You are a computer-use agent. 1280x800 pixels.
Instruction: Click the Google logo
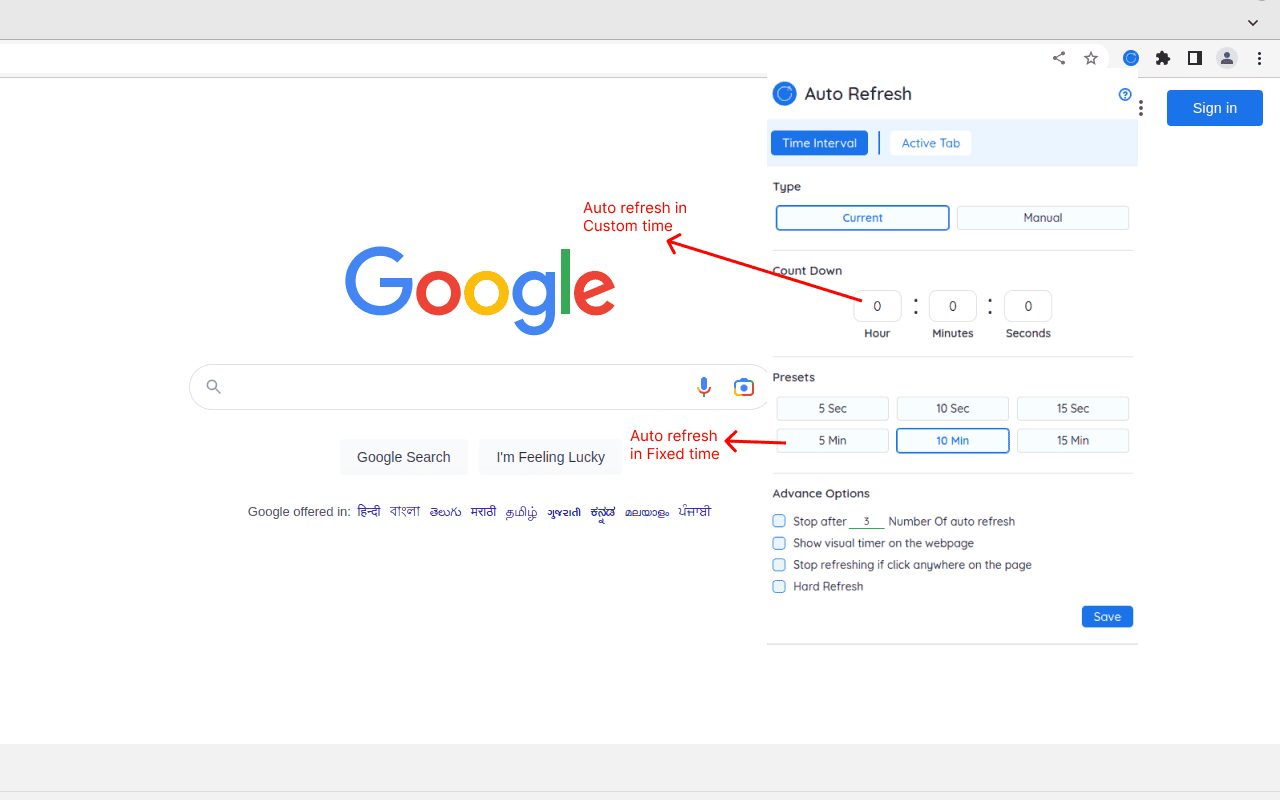[480, 290]
